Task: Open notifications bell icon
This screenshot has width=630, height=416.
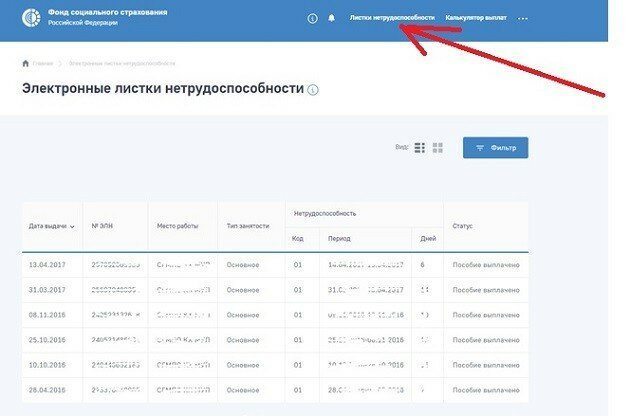Action: pyautogui.click(x=331, y=18)
